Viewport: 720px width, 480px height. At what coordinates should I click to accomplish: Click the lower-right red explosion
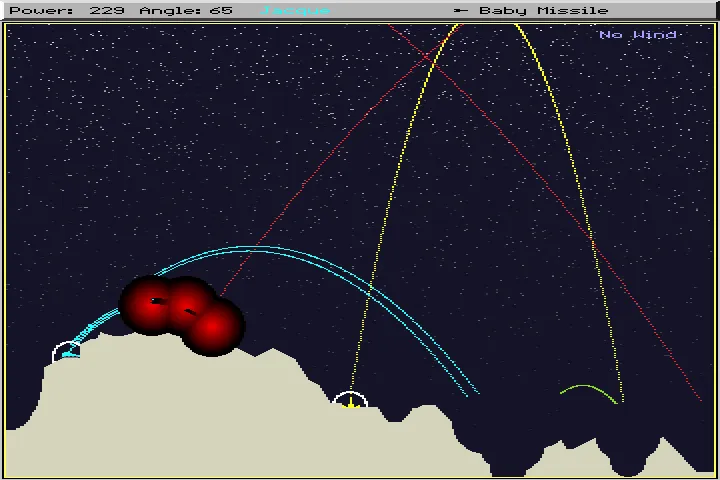click(x=213, y=326)
